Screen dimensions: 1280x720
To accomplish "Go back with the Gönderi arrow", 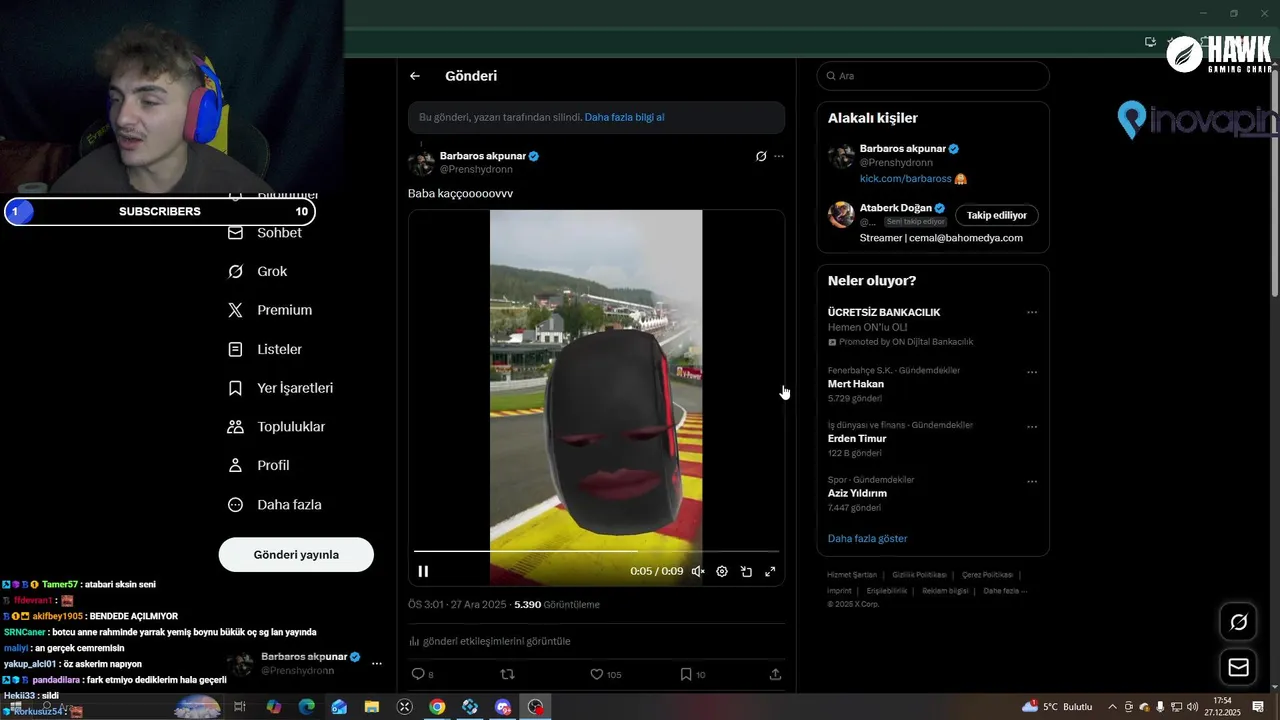I will pyautogui.click(x=415, y=76).
